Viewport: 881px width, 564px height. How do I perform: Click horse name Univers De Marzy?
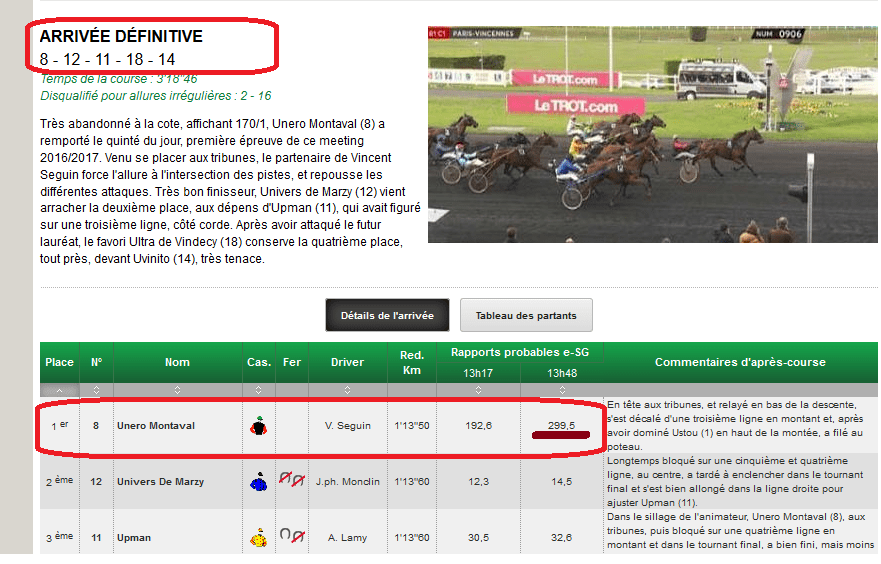click(160, 482)
